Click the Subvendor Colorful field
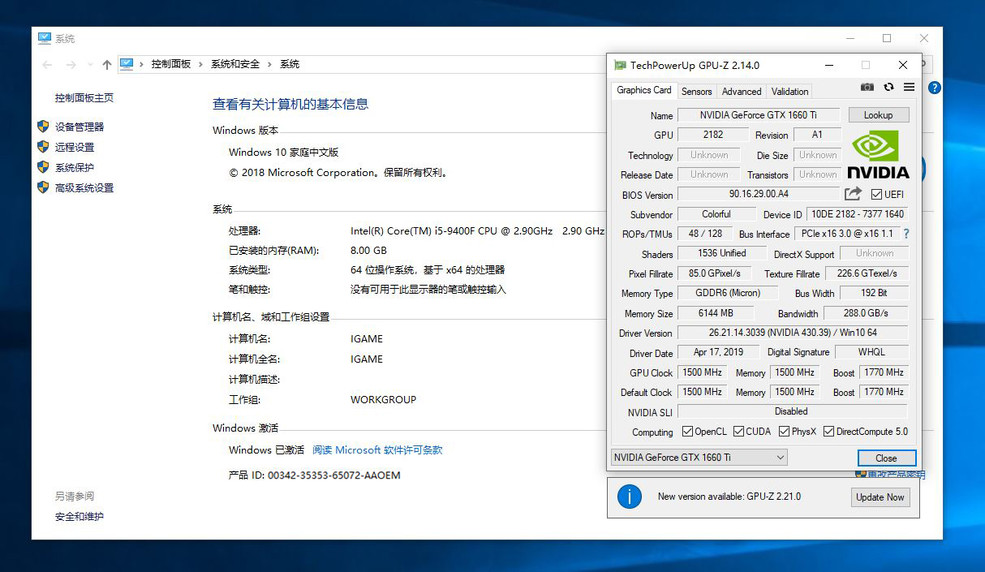985x572 pixels. point(716,214)
